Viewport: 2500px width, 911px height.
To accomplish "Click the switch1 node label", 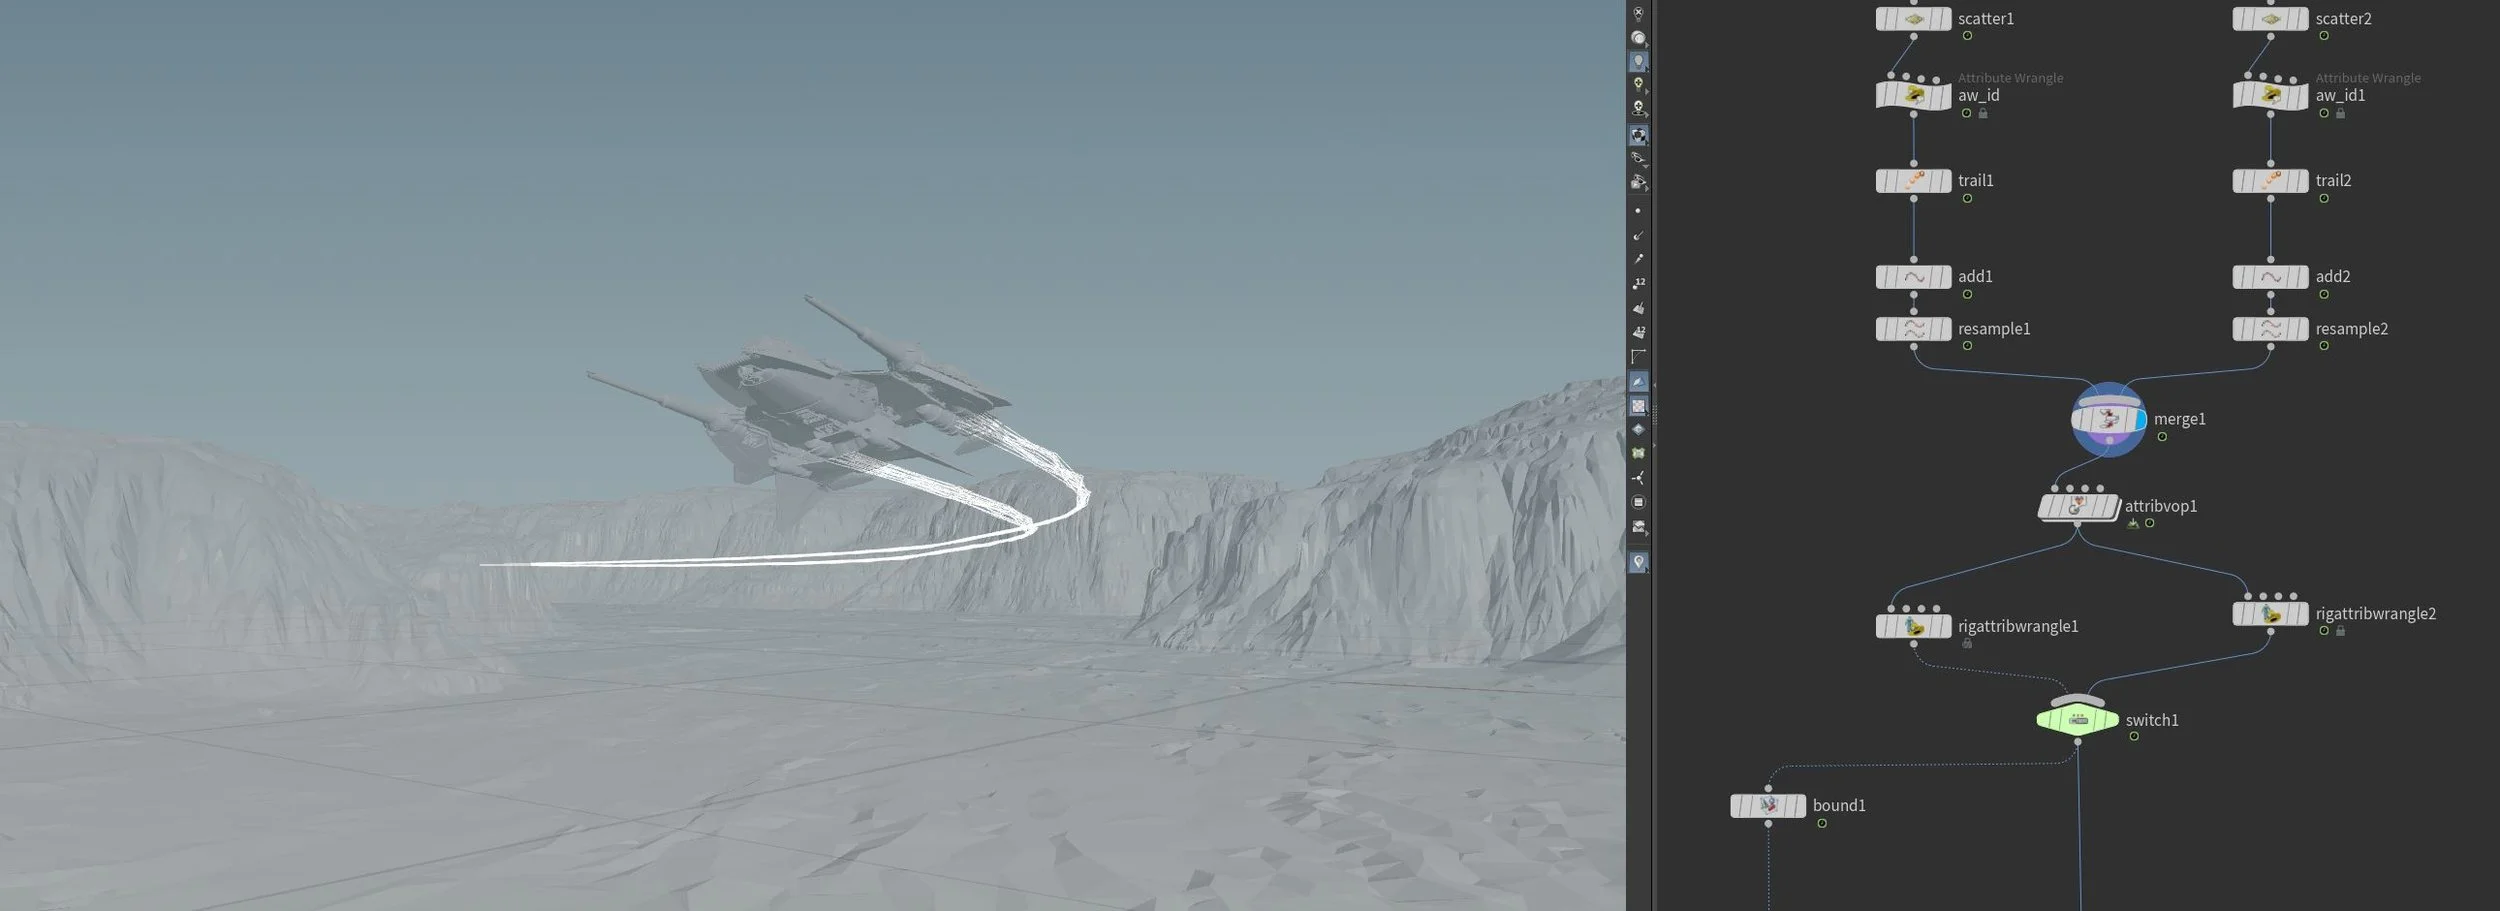I will [x=2152, y=720].
